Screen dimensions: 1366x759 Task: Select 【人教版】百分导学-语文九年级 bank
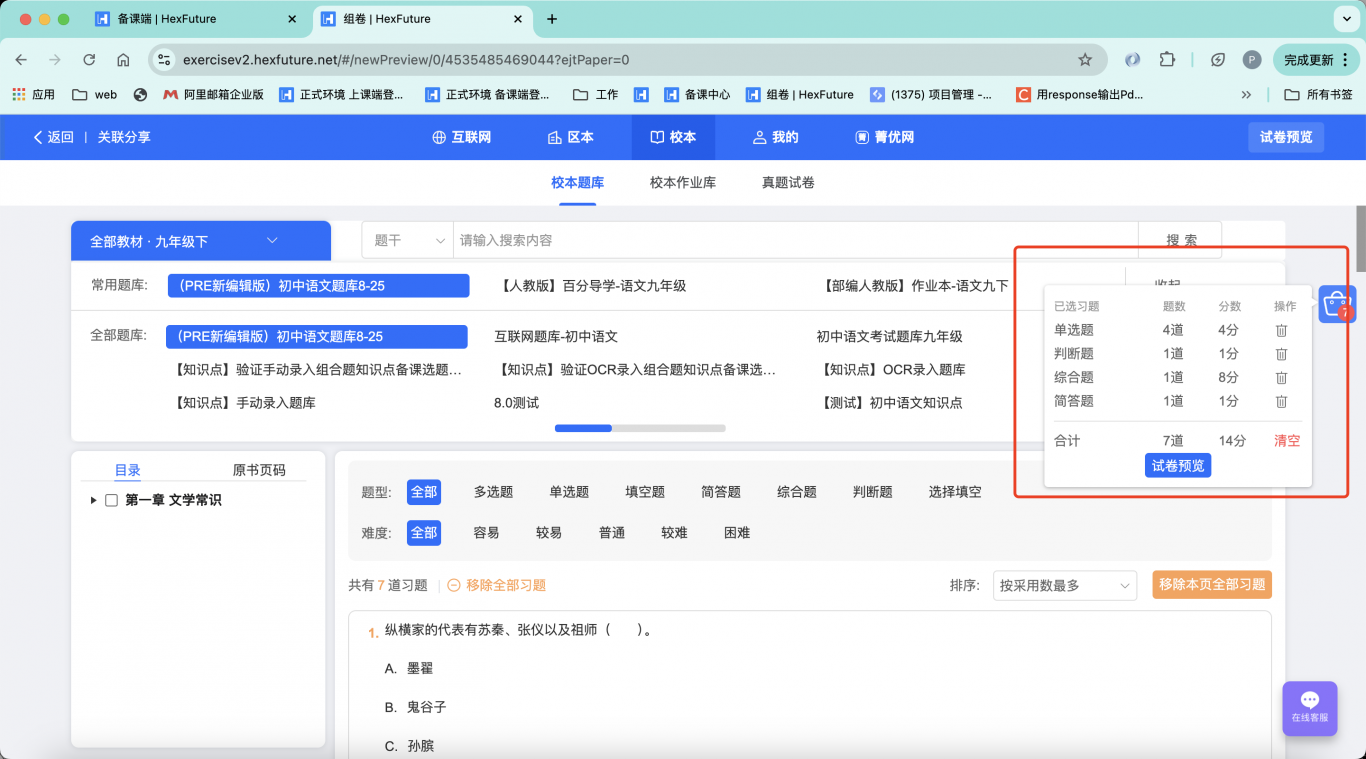(594, 286)
